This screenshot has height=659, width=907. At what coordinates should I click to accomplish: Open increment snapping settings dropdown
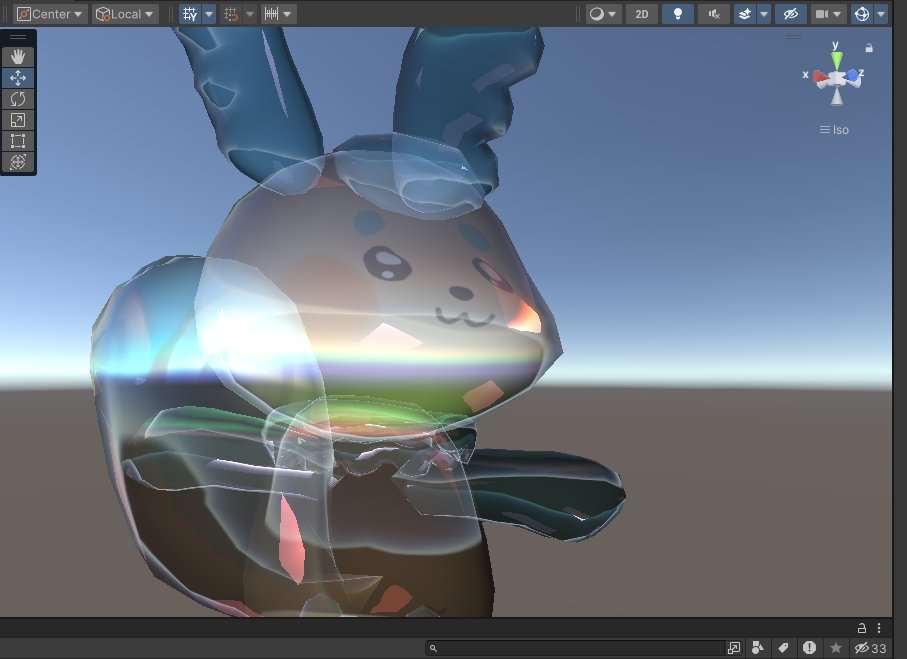coord(278,14)
